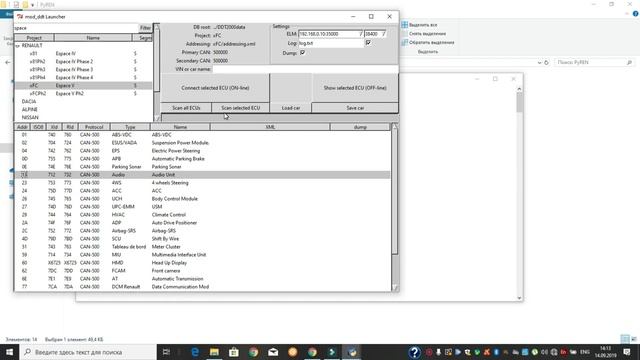The width and height of the screenshot is (640, 360).
Task: Select the DACIA project group
Action: 29,101
